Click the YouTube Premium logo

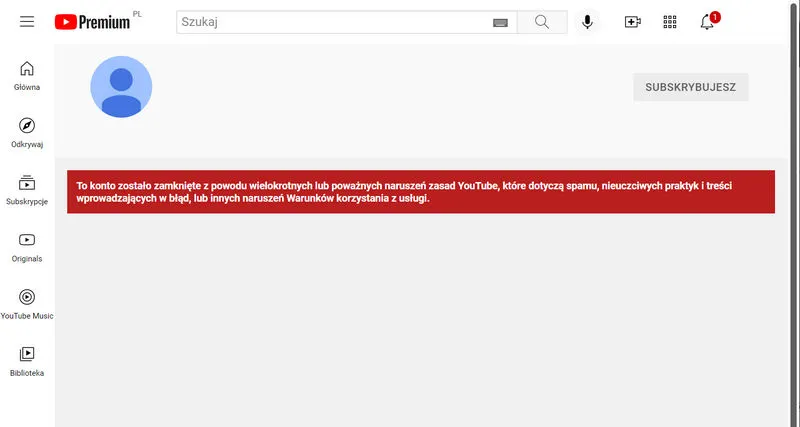[92, 22]
